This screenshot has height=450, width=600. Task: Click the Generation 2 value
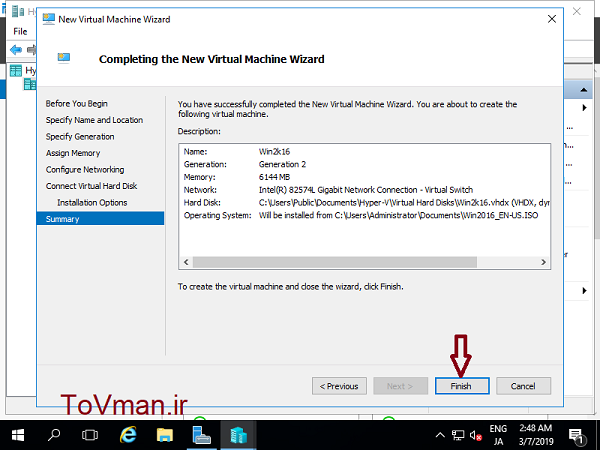[x=282, y=165]
